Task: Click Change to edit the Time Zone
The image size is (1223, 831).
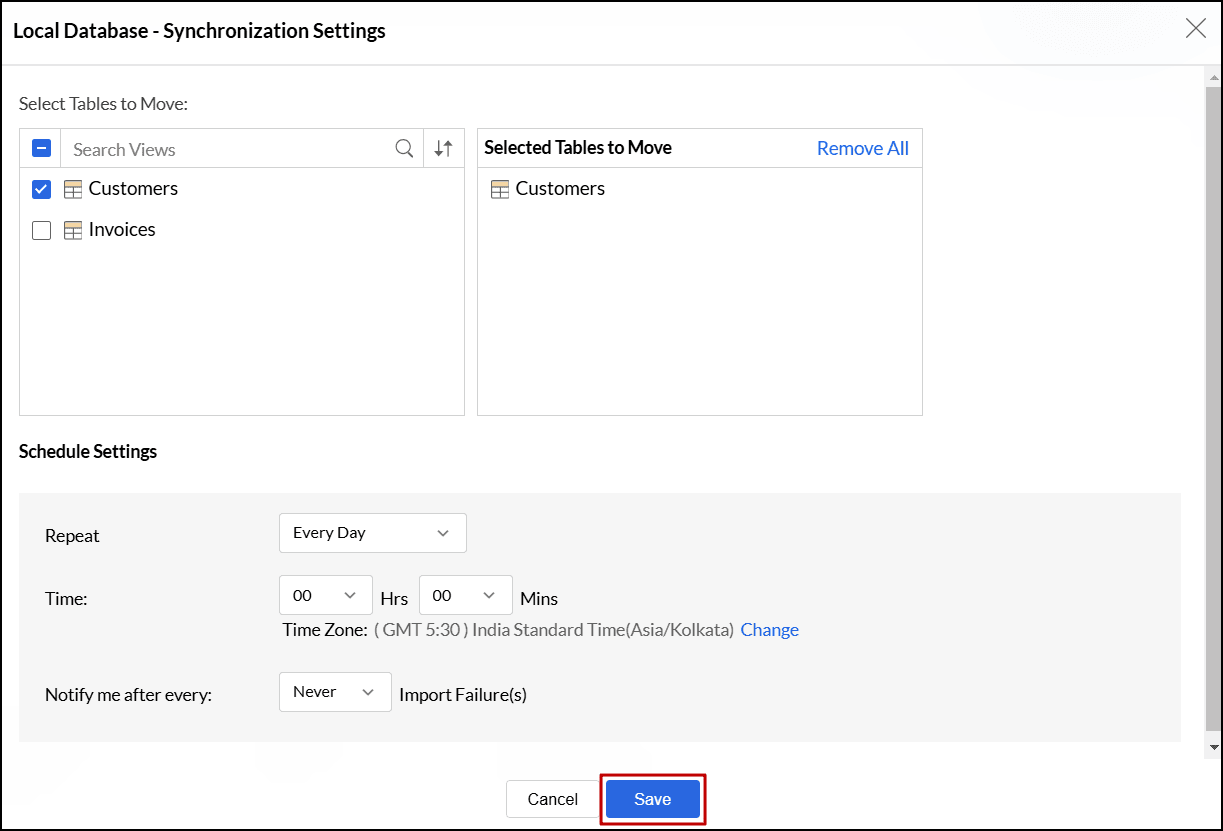Action: pos(769,630)
